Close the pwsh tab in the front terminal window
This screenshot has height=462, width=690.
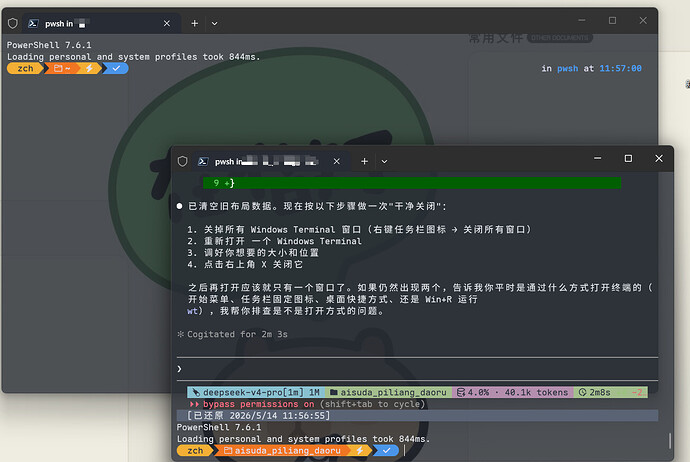[337, 161]
